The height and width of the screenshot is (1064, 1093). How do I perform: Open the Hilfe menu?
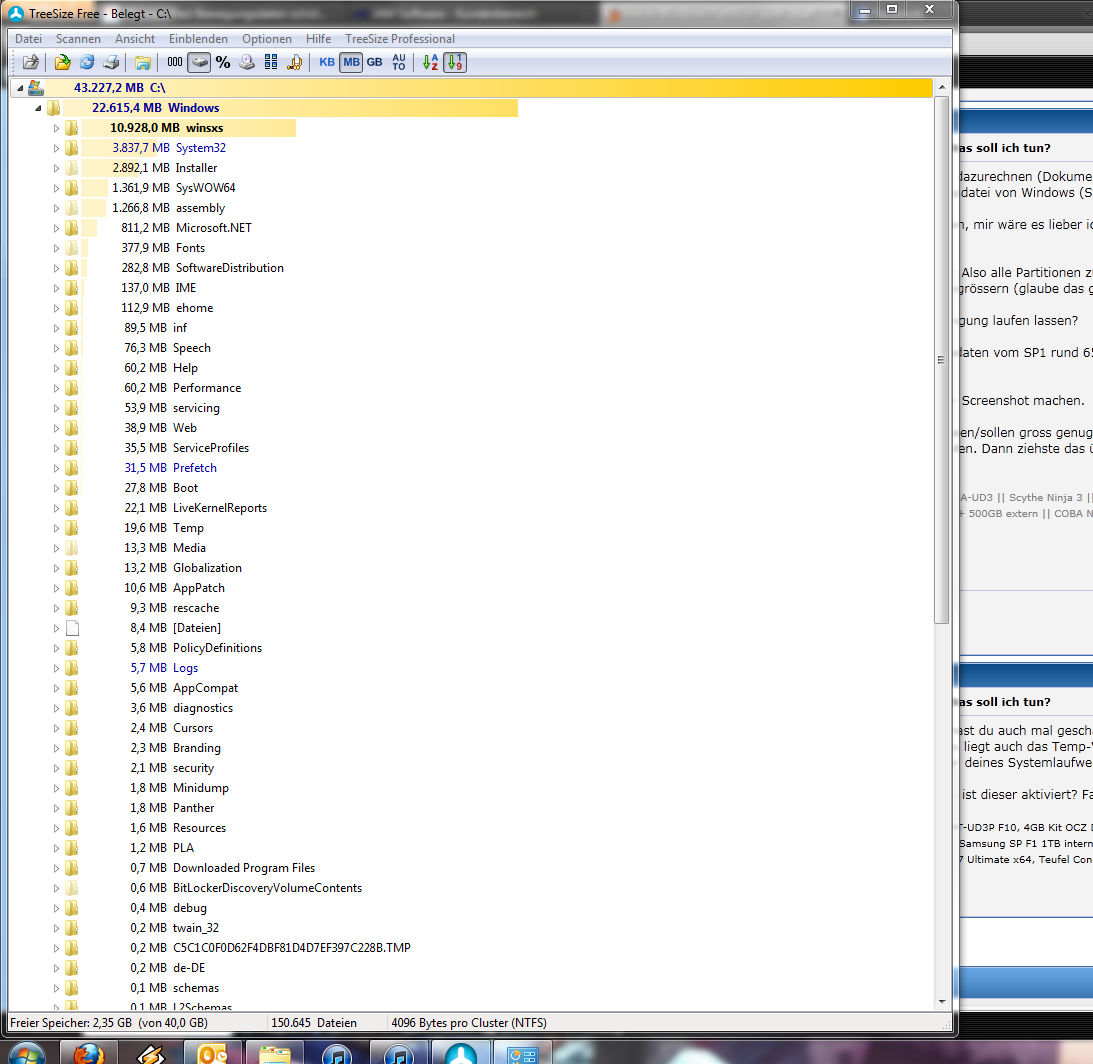click(319, 39)
